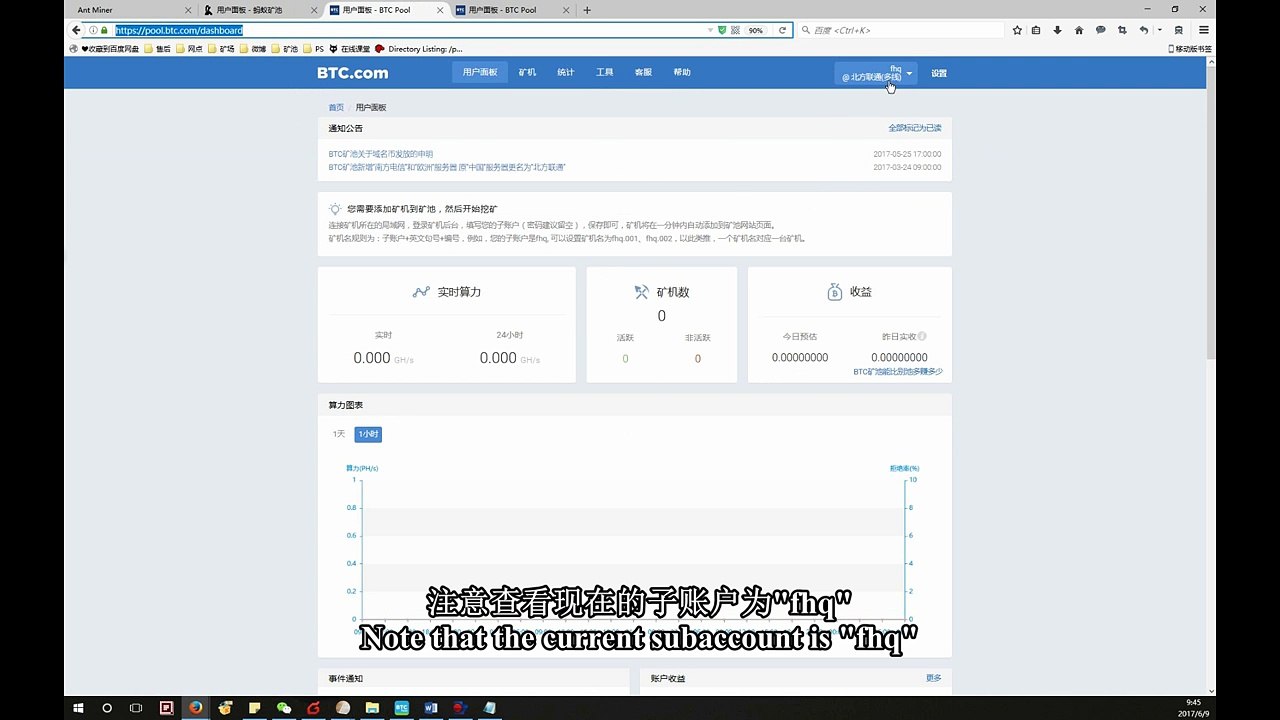Viewport: 1280px width, 720px height.
Task: Open the 网点 bookmarks folder
Action: click(x=190, y=48)
